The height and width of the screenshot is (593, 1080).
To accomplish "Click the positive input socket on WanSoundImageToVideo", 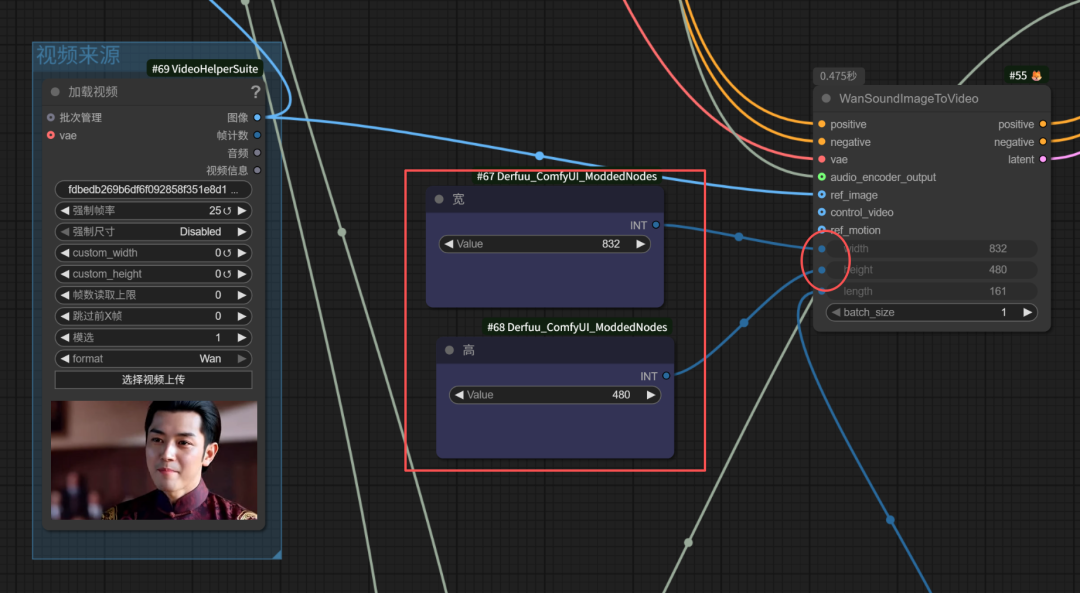I will (822, 125).
